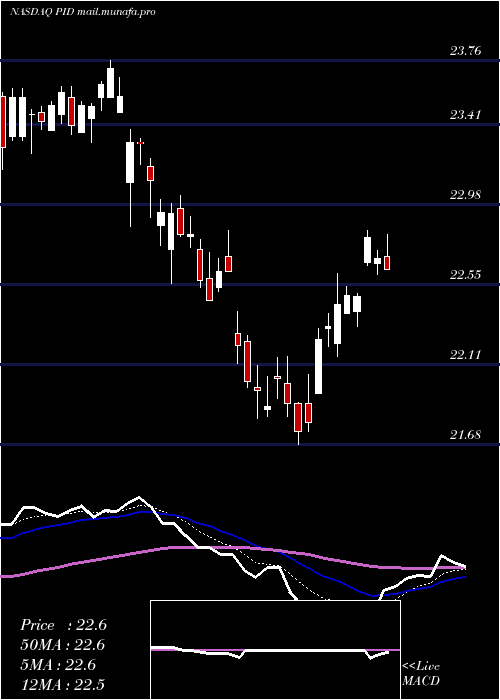Viewport: 500px width, 700px height.
Task: Select the 23.76 price level label
Action: [466, 51]
